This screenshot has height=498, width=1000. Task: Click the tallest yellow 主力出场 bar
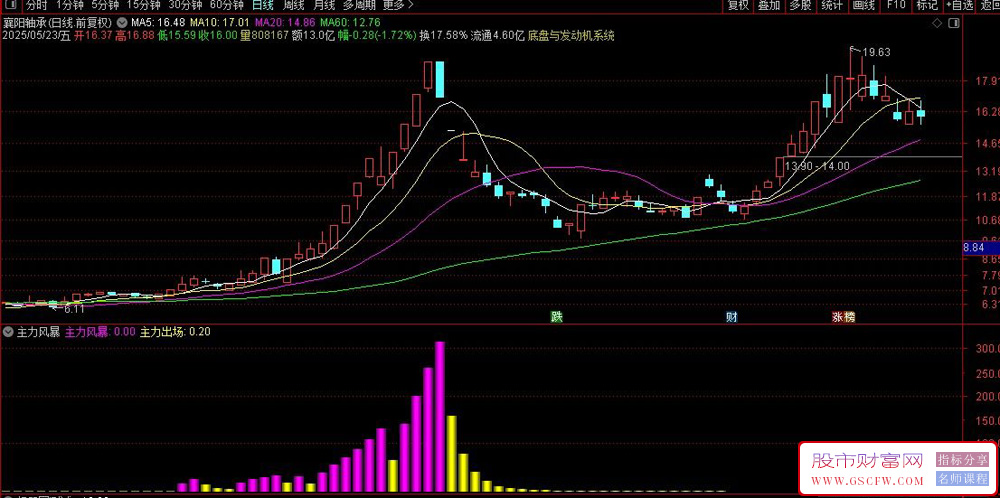(x=452, y=453)
